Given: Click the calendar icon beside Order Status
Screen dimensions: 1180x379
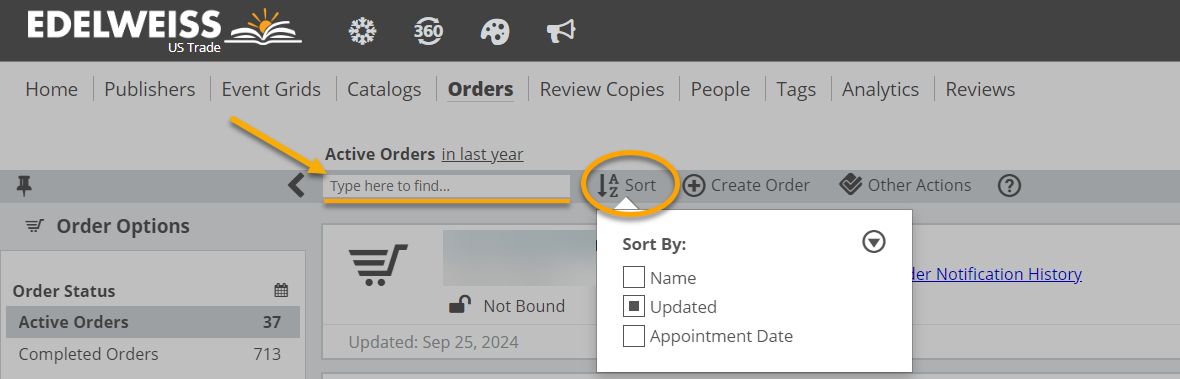Looking at the screenshot, I should pos(281,290).
